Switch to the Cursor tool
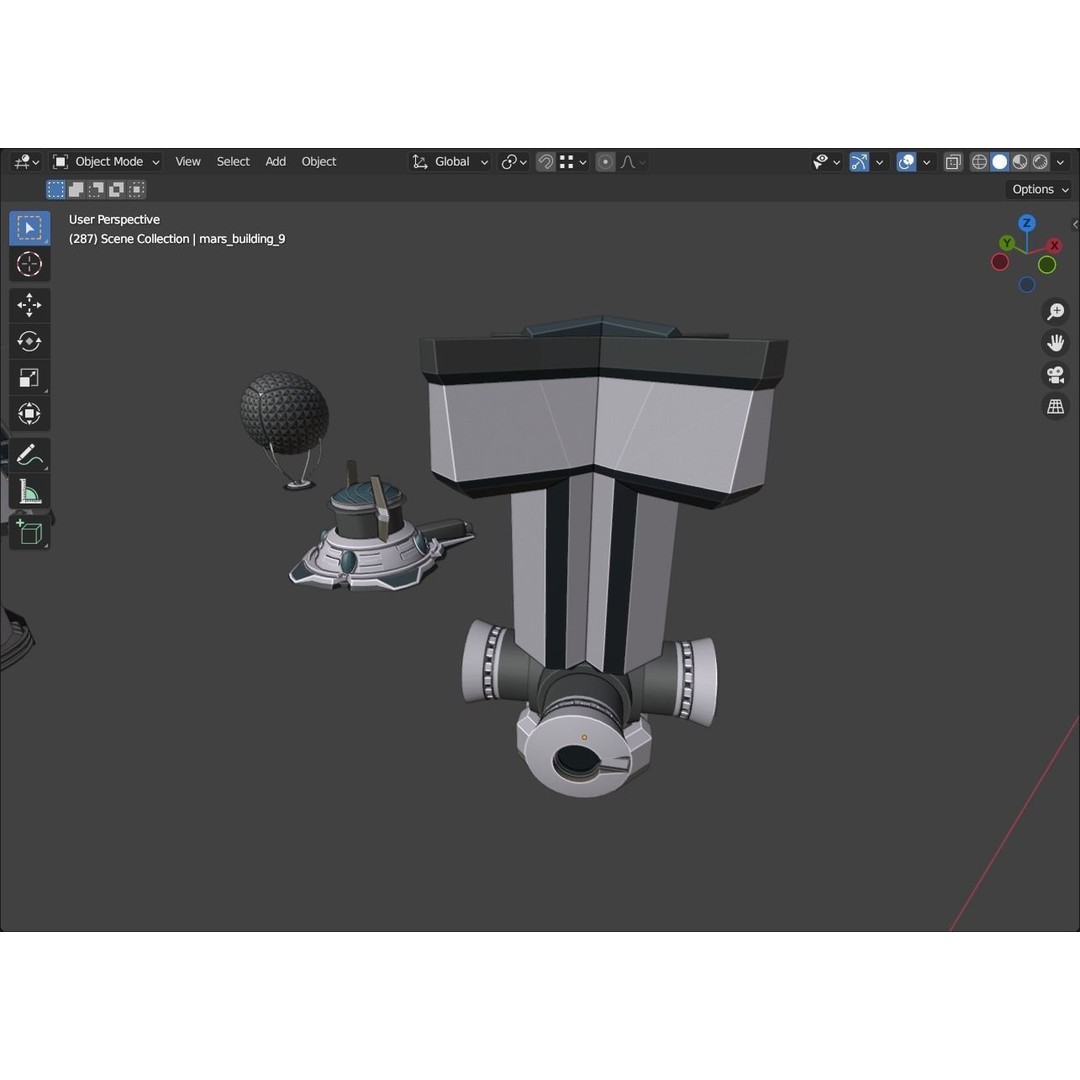The image size is (1080, 1080). [29, 264]
